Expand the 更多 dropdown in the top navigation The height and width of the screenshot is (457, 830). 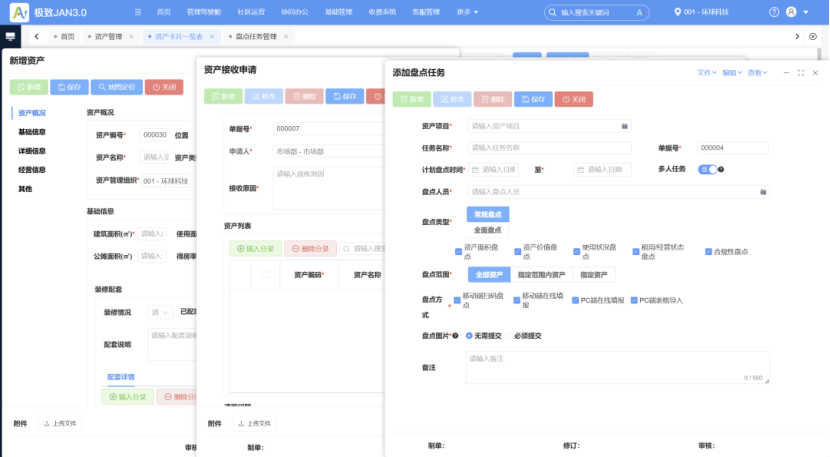pyautogui.click(x=467, y=12)
